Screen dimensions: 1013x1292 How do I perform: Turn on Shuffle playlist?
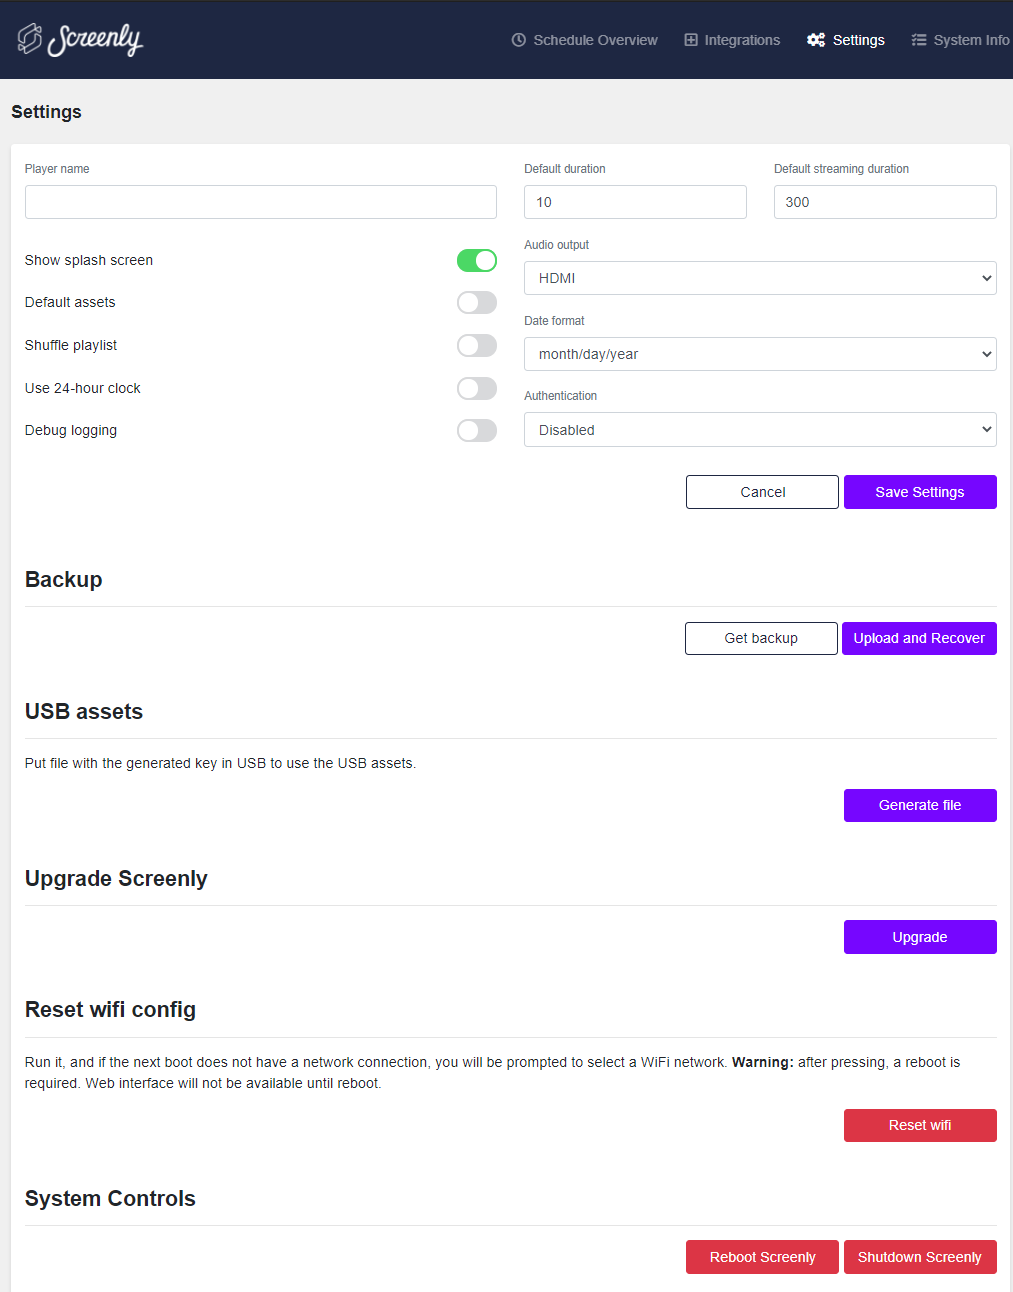(x=477, y=345)
